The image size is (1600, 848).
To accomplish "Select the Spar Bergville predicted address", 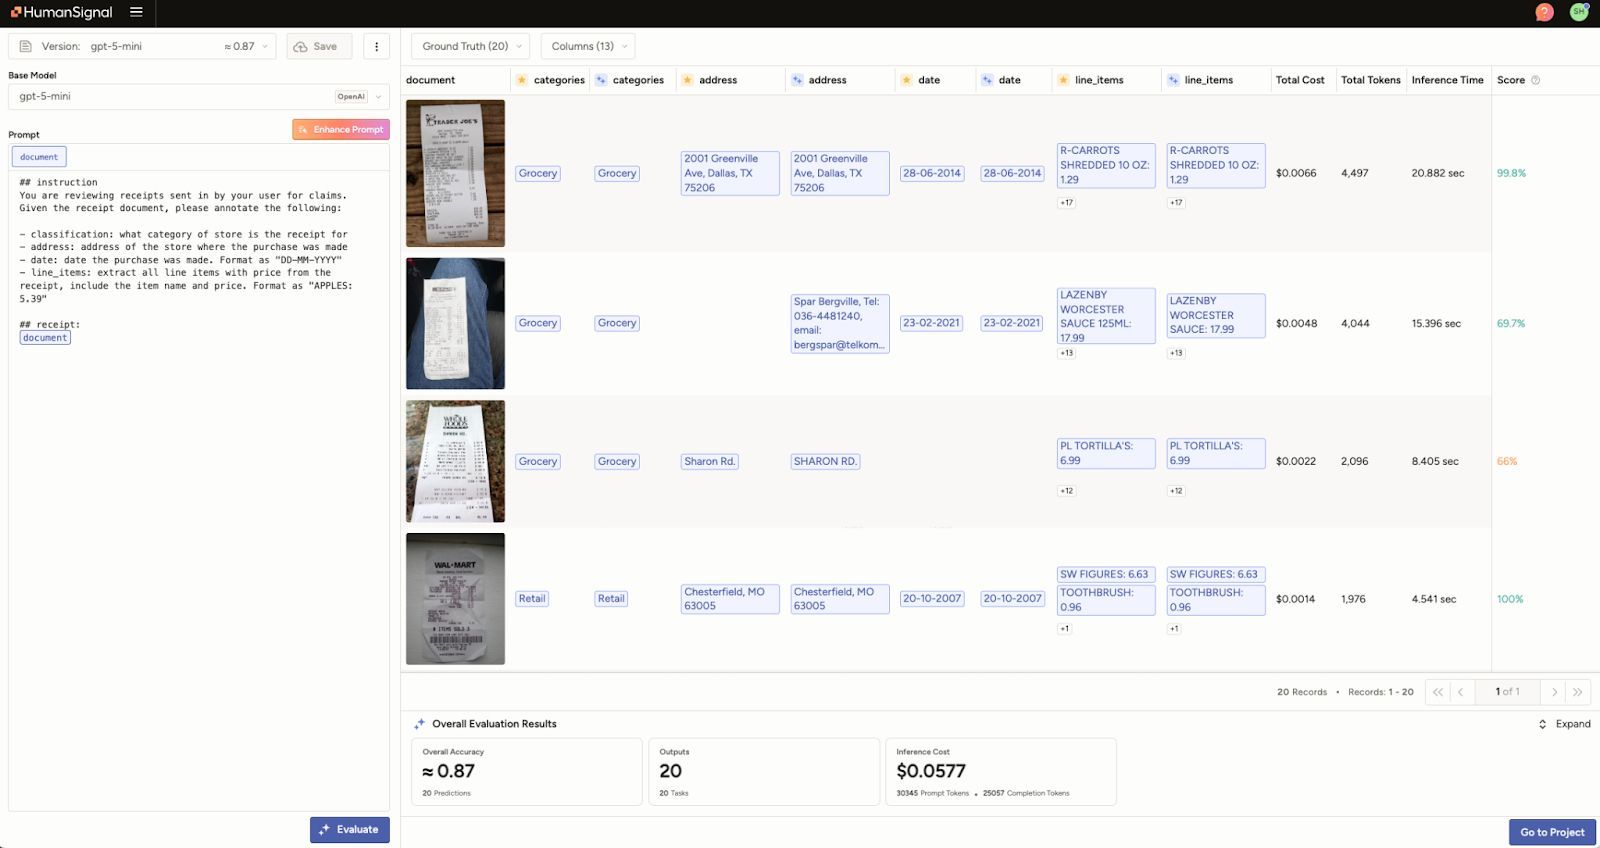I will click(840, 323).
